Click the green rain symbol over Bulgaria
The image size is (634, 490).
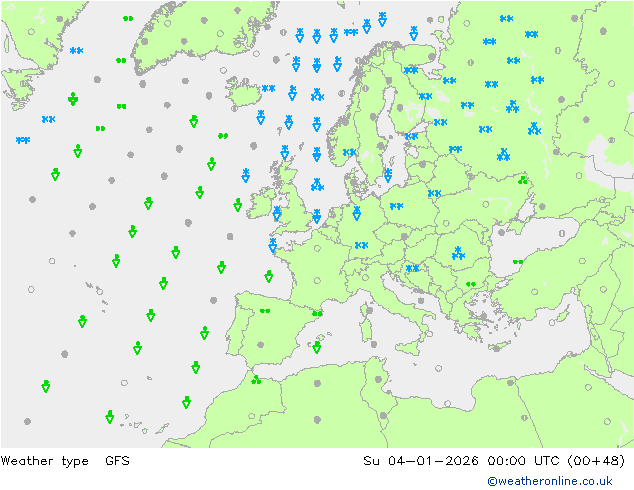471,284
